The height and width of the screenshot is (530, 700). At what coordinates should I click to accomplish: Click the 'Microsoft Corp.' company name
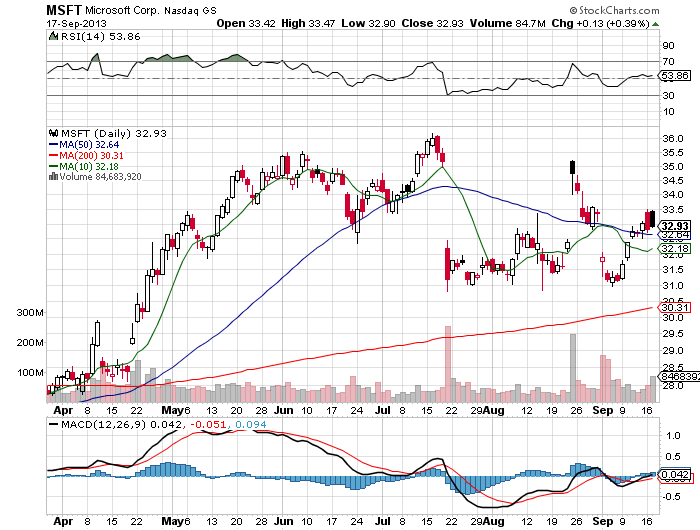tap(121, 10)
